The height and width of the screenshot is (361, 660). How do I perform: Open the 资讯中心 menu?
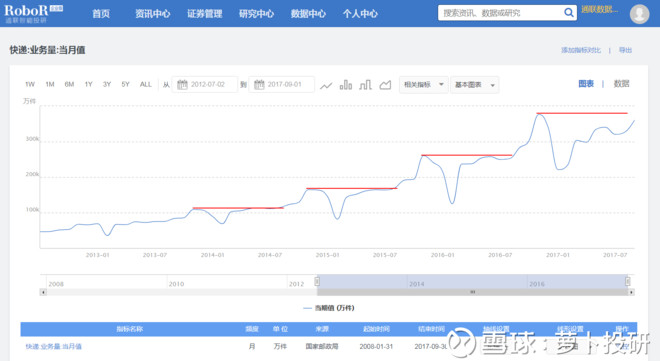pos(152,14)
